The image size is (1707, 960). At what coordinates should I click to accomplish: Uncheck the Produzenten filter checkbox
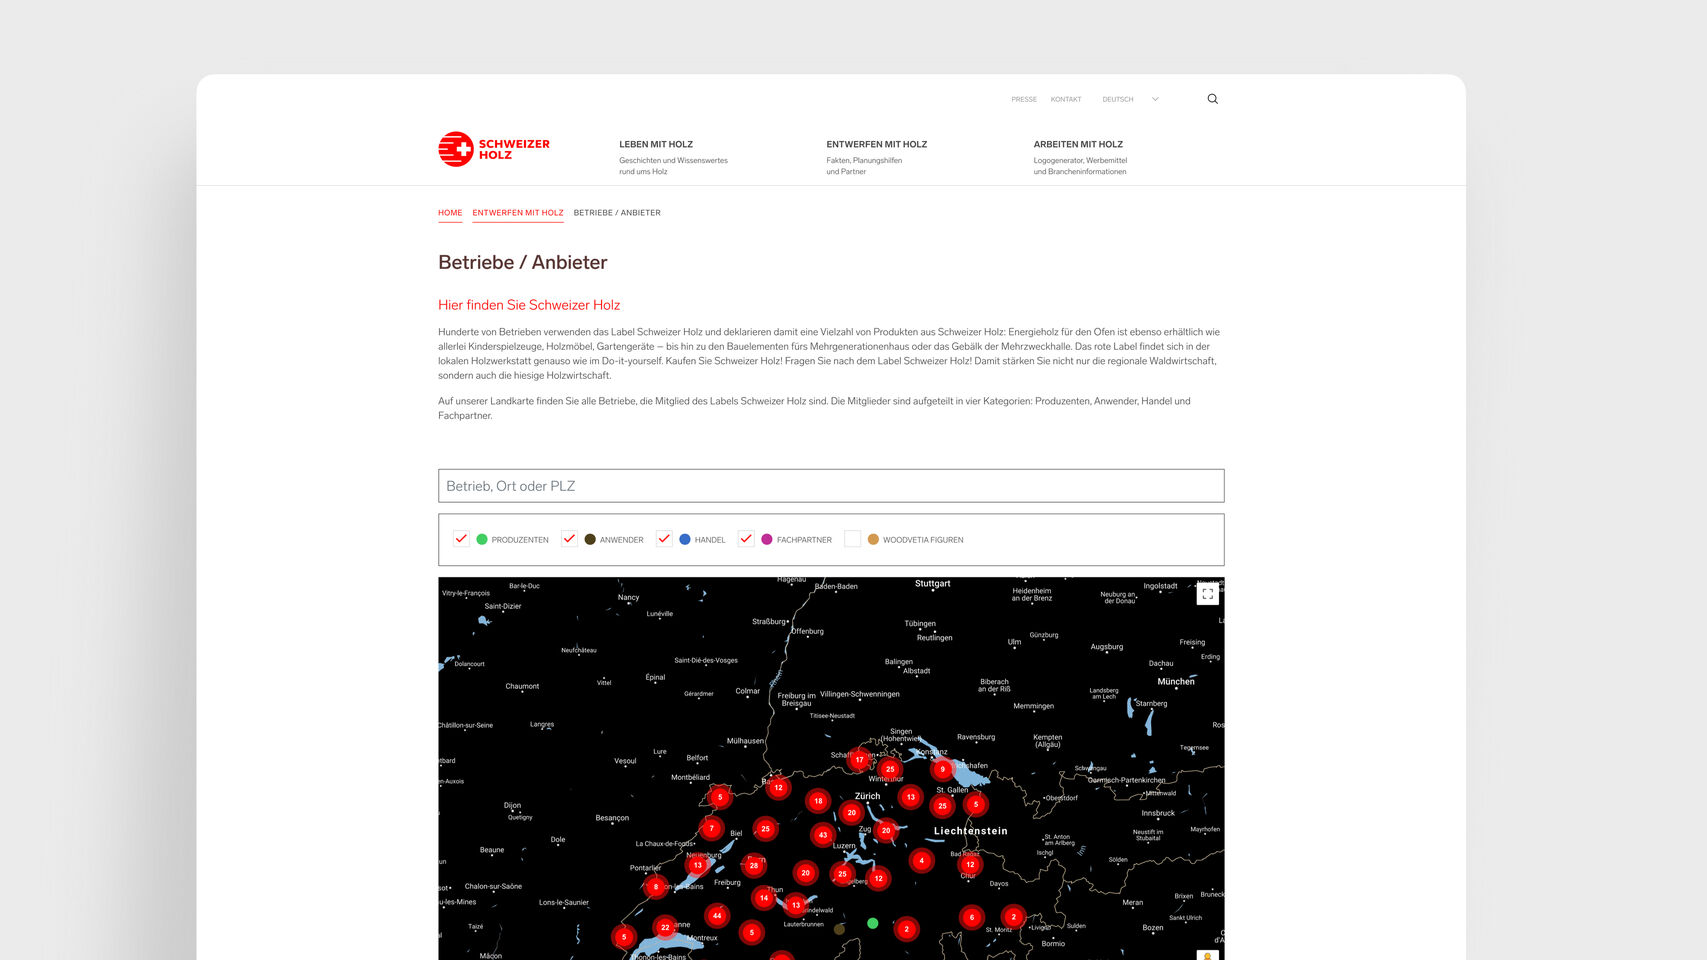tap(461, 539)
